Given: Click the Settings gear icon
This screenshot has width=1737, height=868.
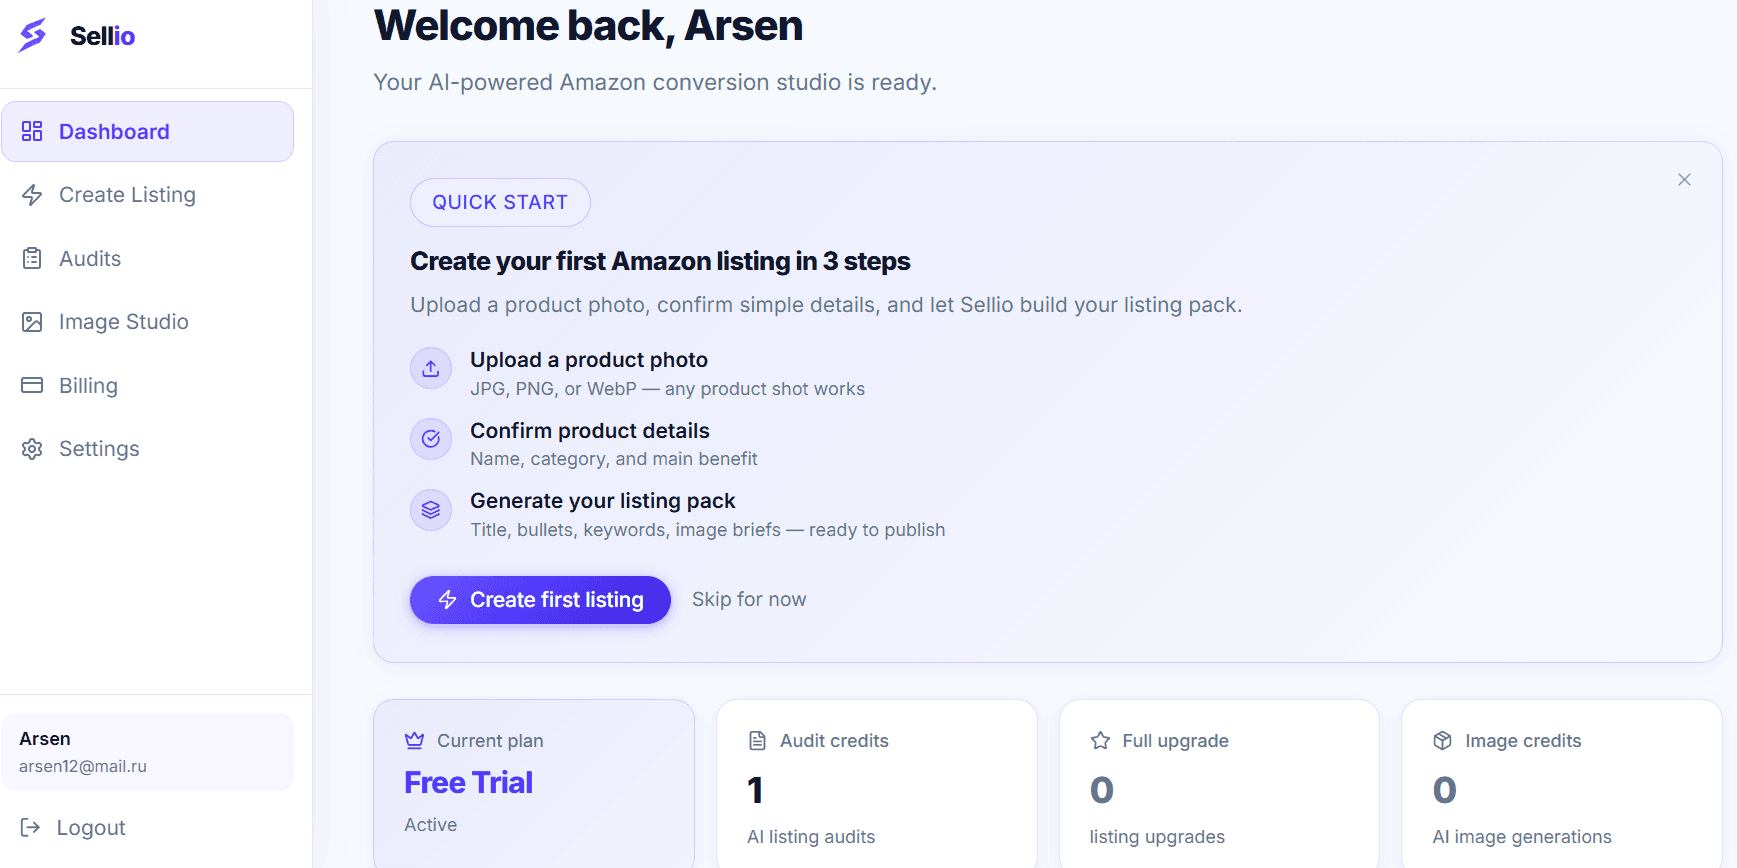Looking at the screenshot, I should pos(32,449).
